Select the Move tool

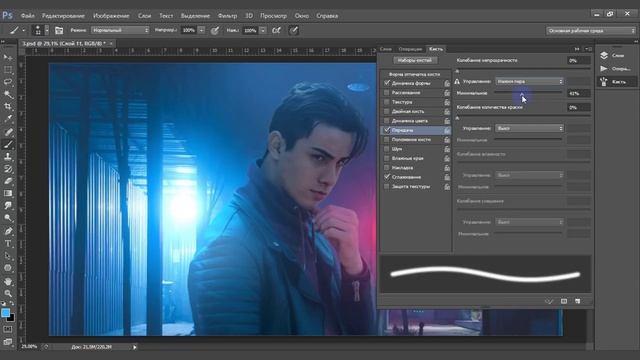point(7,57)
